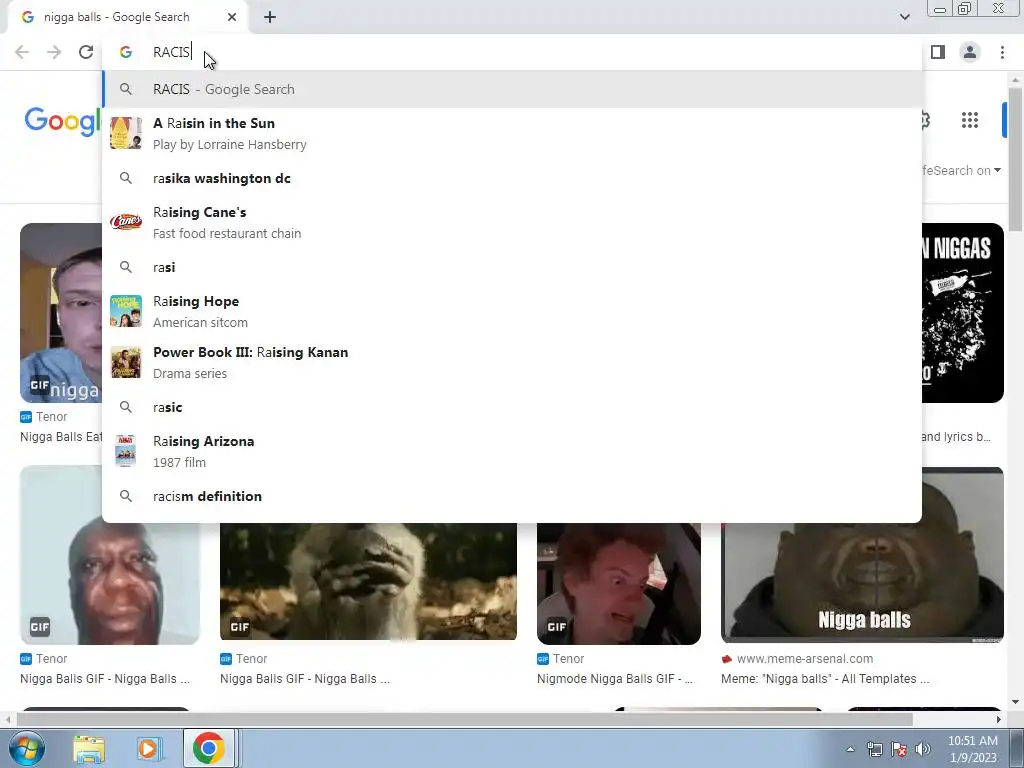Open a new tab with the plus icon

(270, 17)
